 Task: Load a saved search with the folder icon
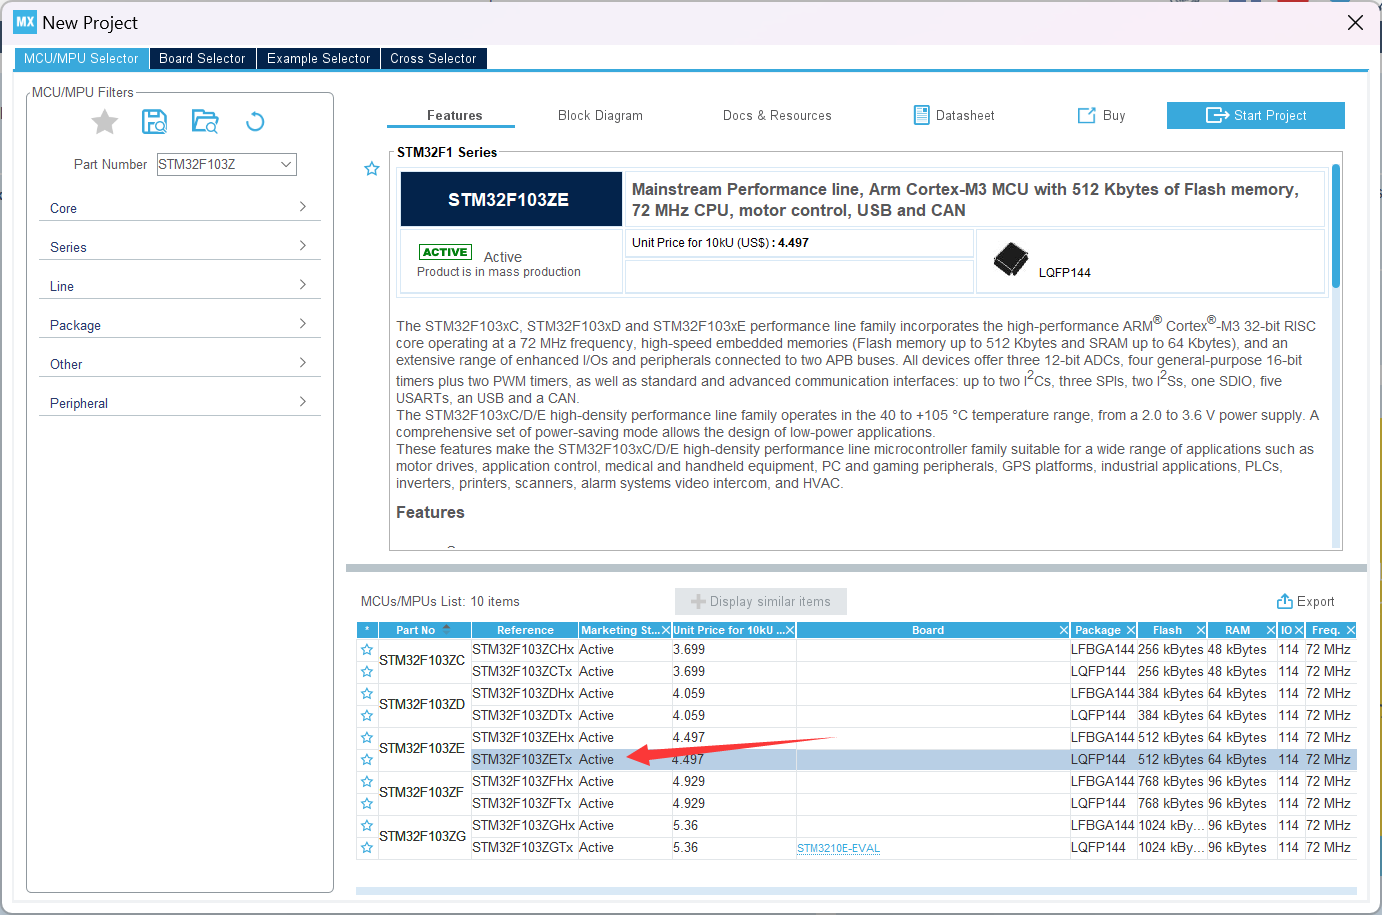point(205,122)
